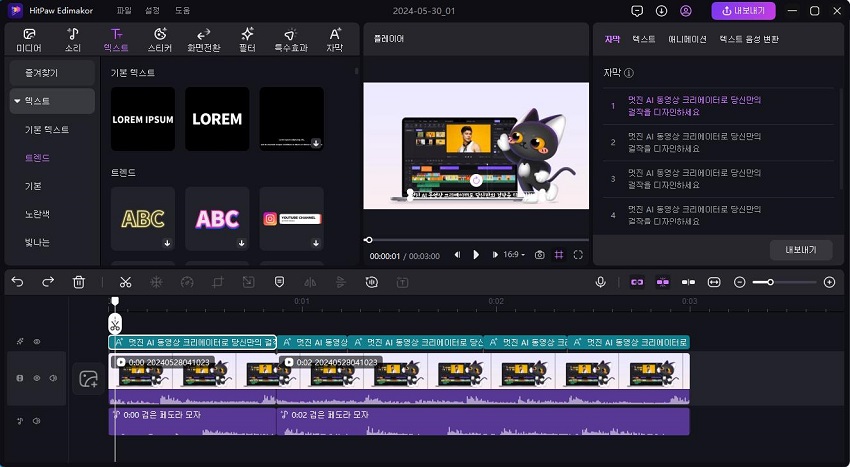The height and width of the screenshot is (467, 850).
Task: Toggle timeline magnetic snapping
Action: [x=662, y=282]
